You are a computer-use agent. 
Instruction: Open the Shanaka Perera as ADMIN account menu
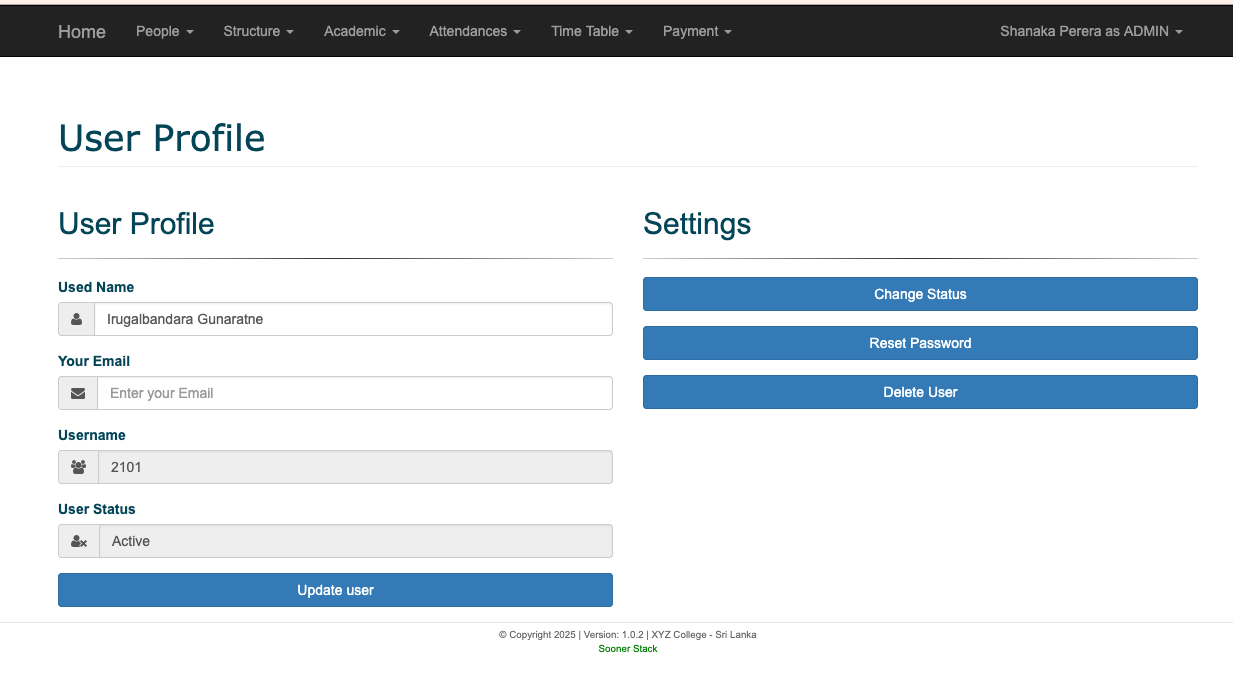coord(1090,31)
